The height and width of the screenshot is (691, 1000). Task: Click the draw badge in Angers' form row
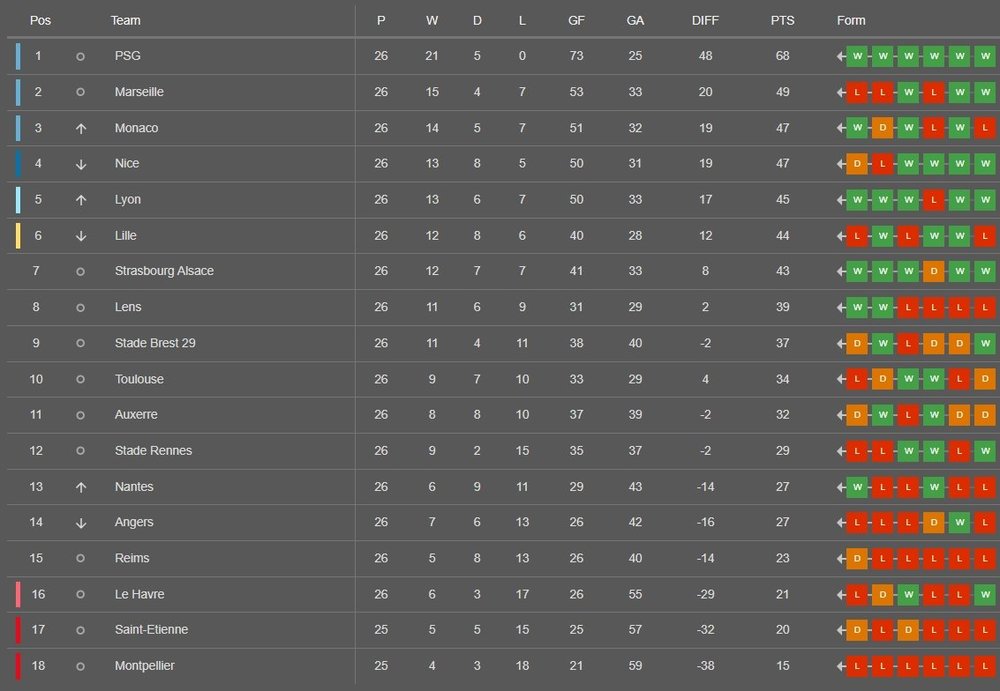[933, 522]
